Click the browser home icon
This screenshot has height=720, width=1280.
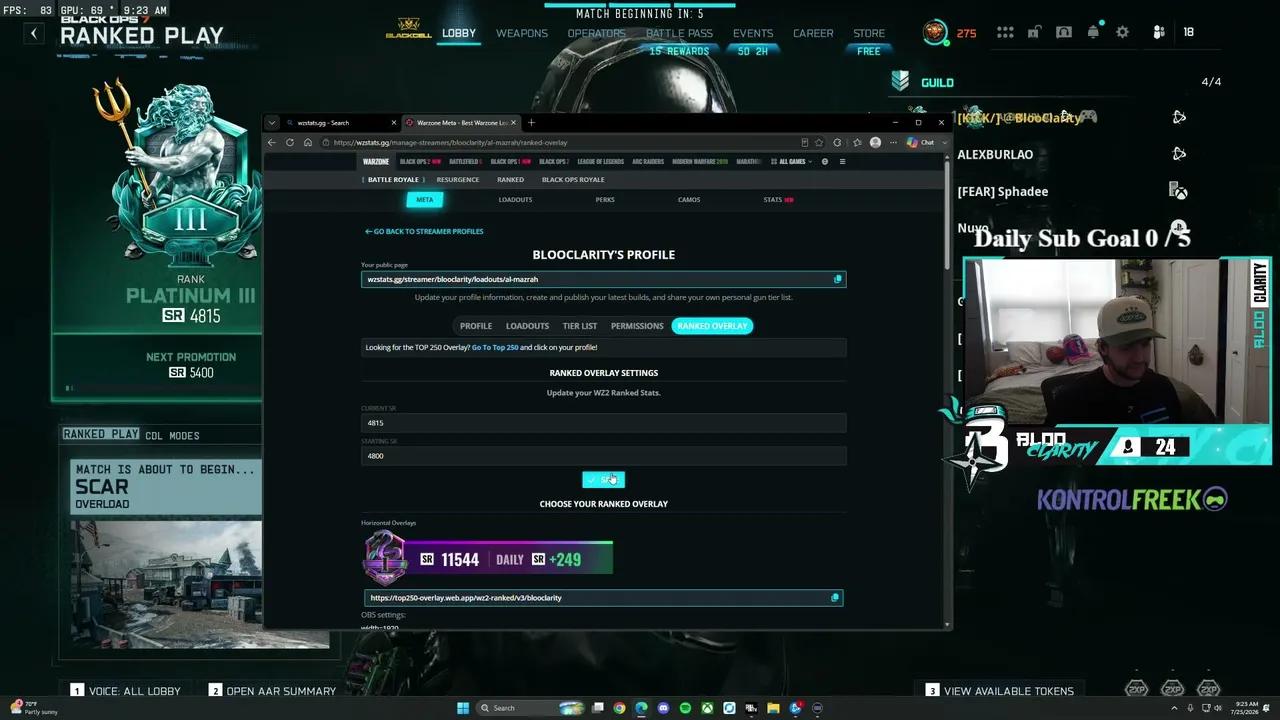point(307,142)
